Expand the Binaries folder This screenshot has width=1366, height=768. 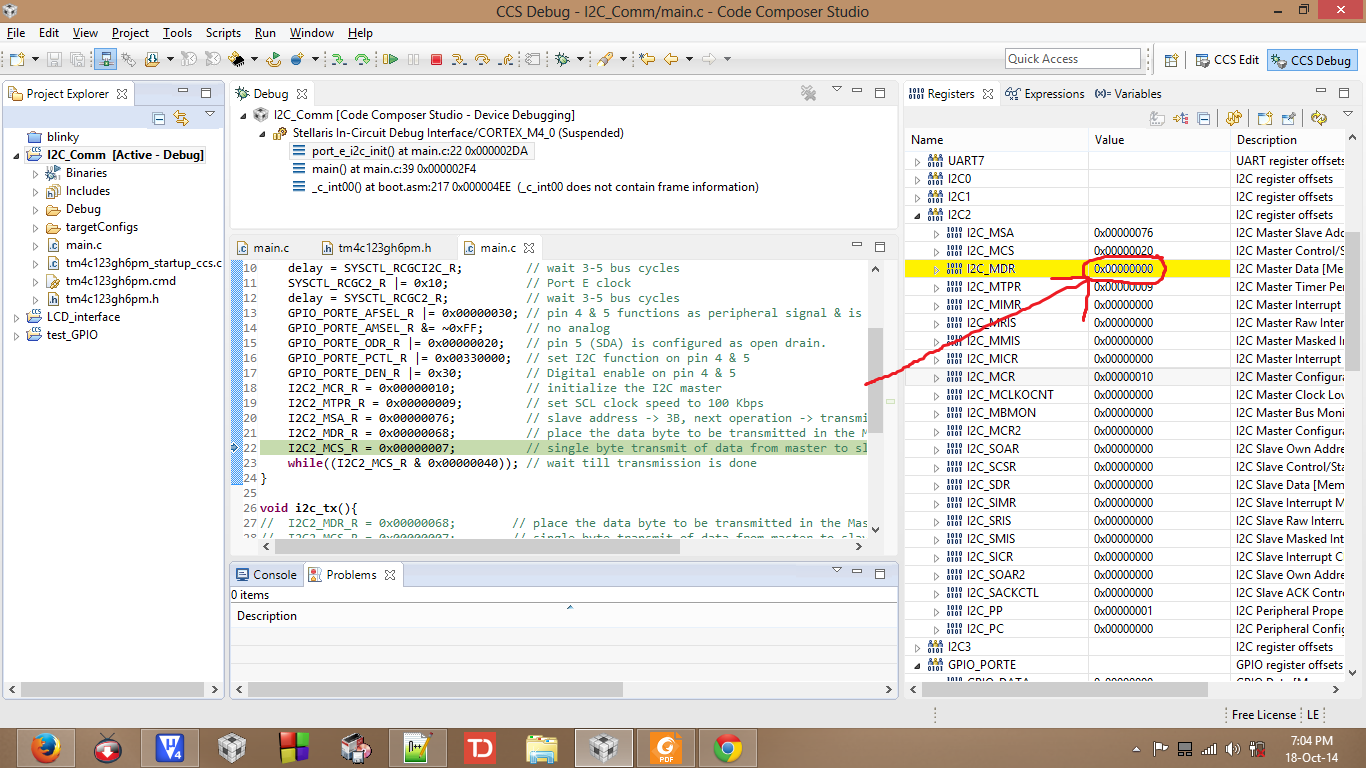[x=36, y=173]
